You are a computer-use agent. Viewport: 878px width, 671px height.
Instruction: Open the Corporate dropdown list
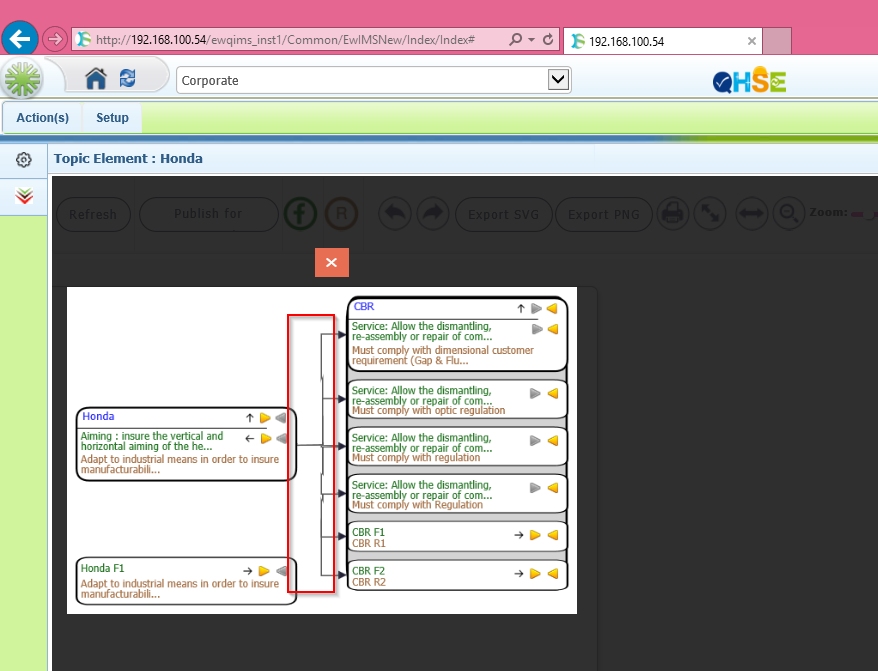click(558, 80)
